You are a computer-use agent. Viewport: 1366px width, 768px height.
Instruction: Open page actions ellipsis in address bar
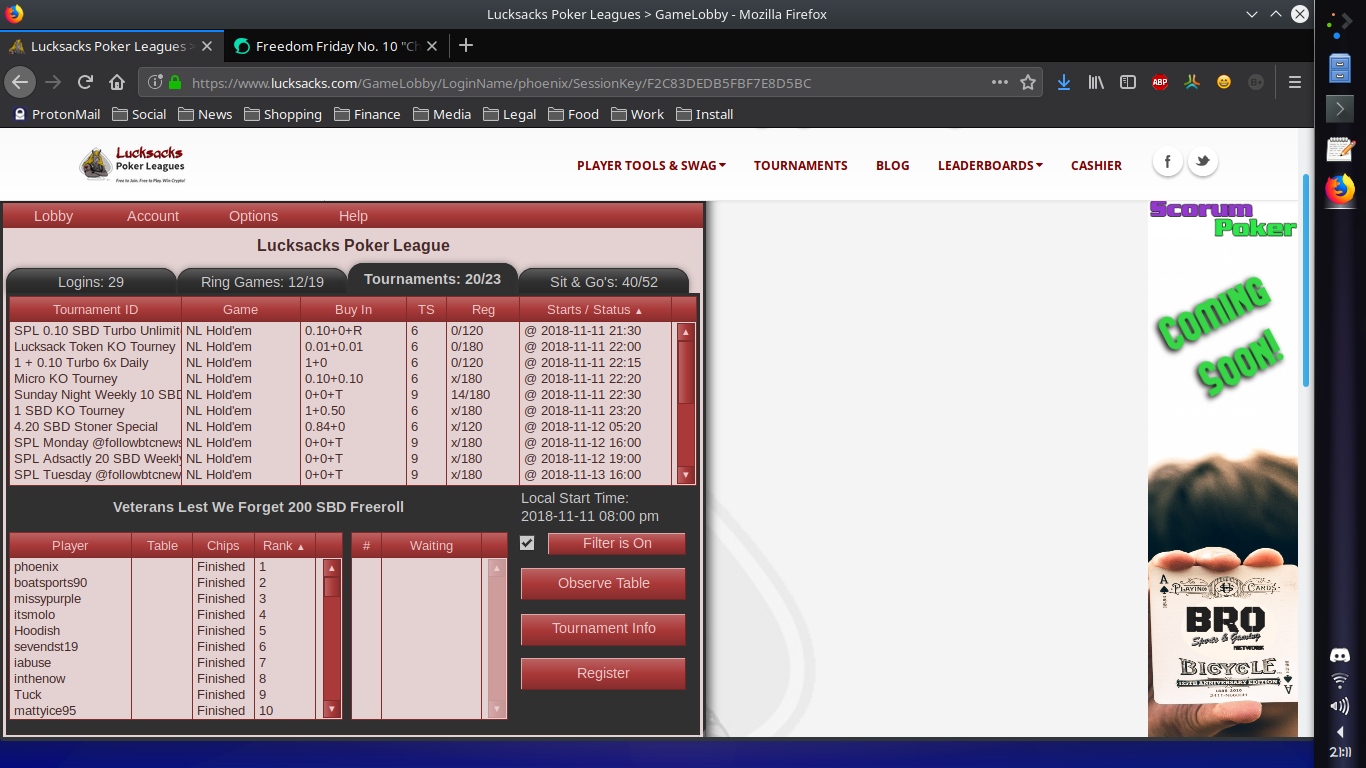(1000, 82)
